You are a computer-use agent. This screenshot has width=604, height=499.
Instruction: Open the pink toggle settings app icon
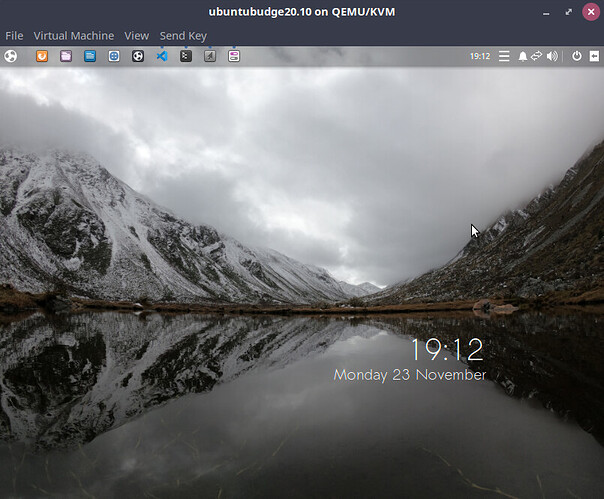[234, 56]
